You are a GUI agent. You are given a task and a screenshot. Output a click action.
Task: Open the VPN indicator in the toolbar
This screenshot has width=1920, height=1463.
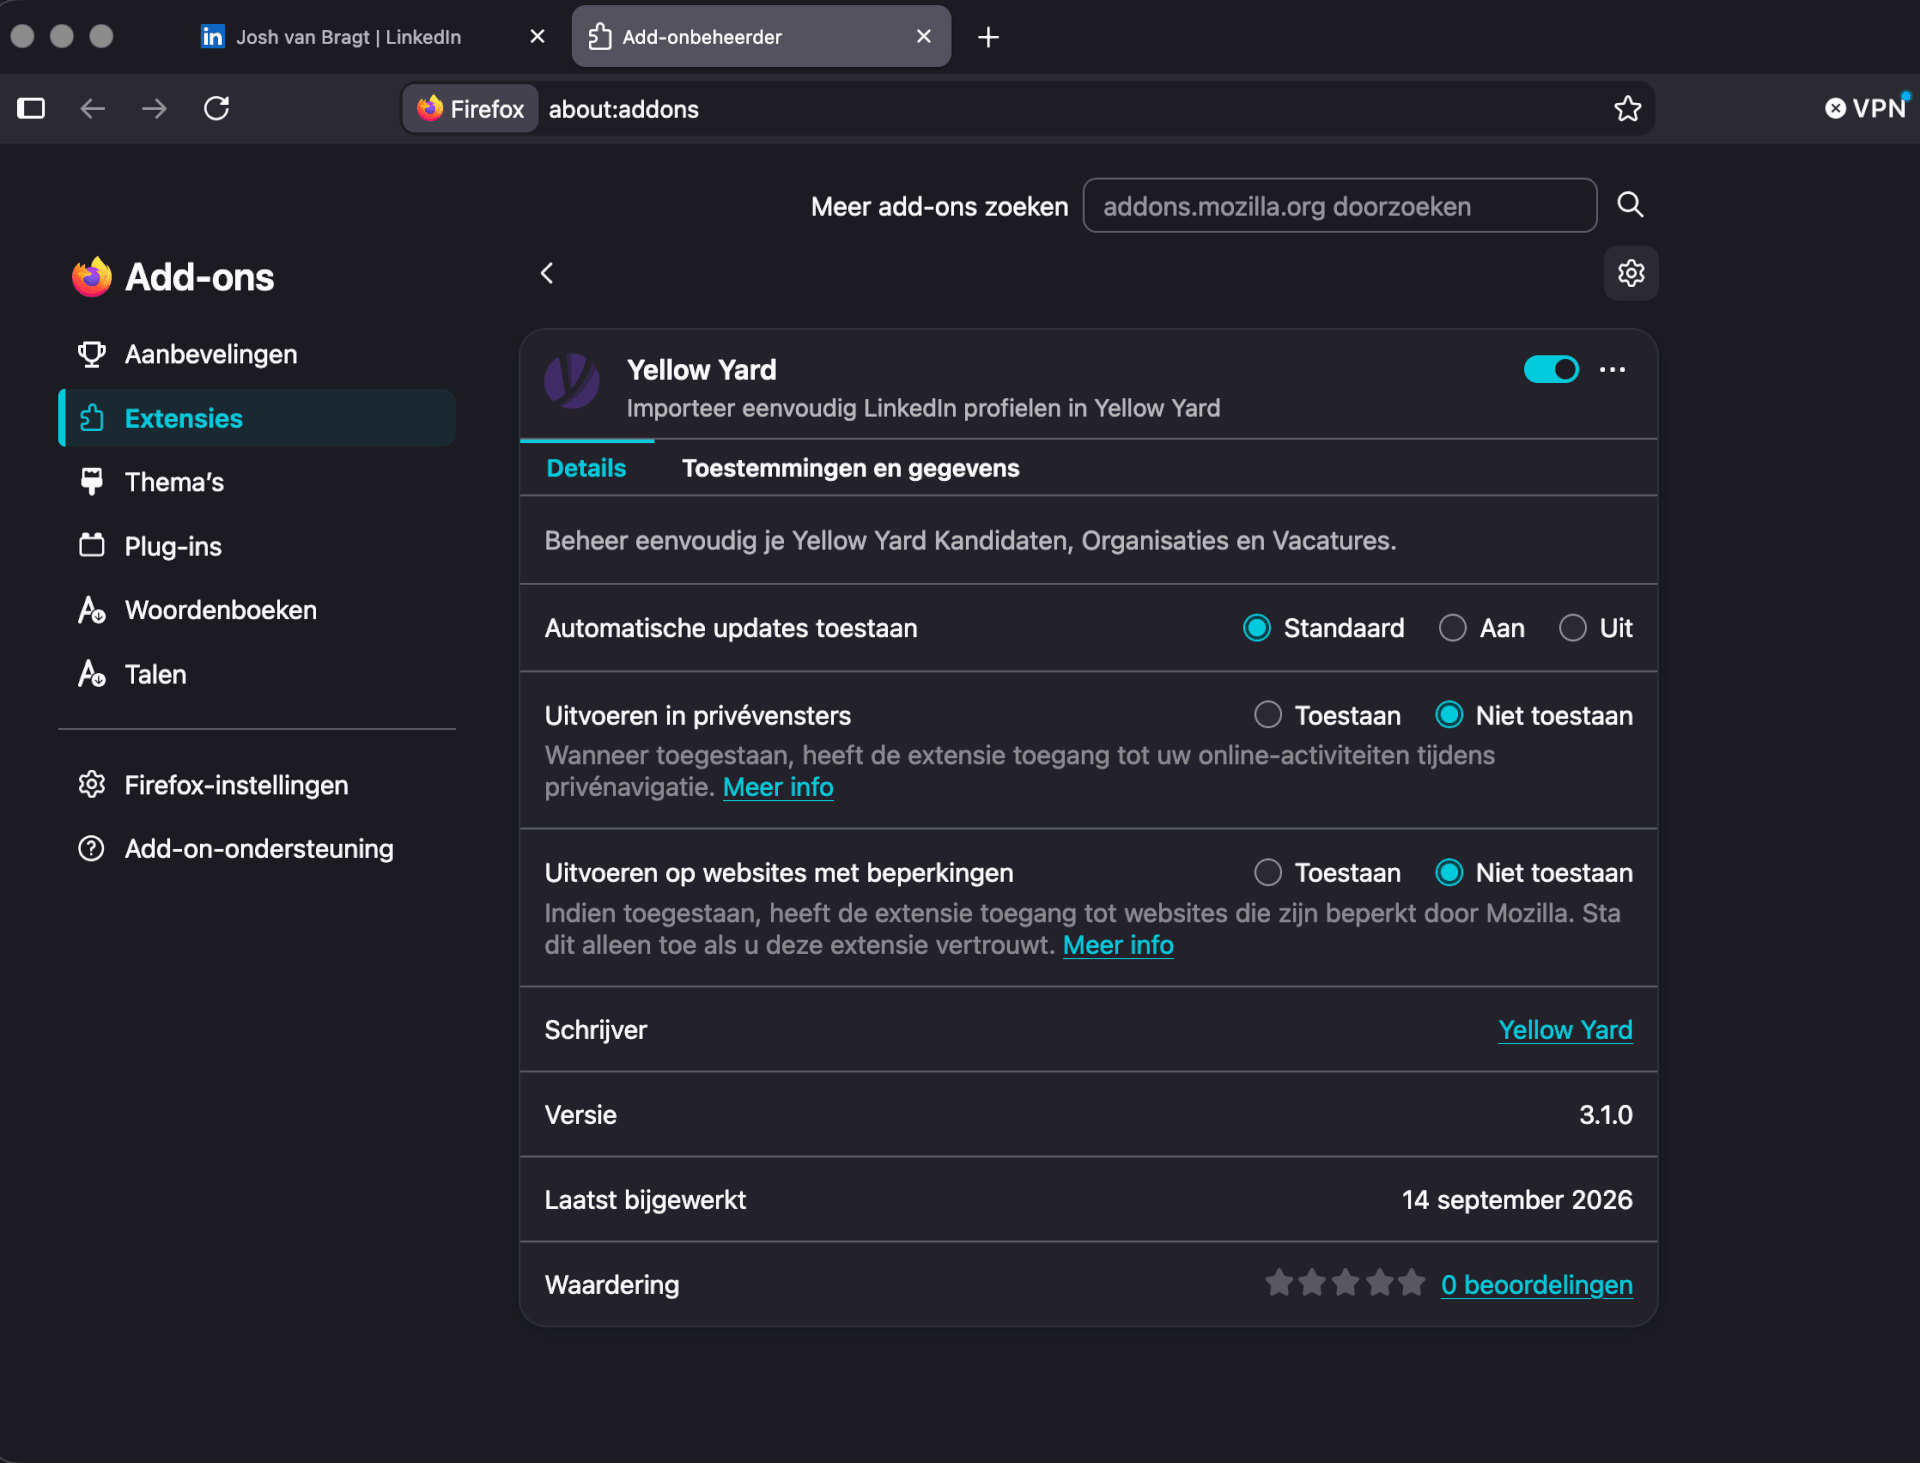click(x=1866, y=108)
